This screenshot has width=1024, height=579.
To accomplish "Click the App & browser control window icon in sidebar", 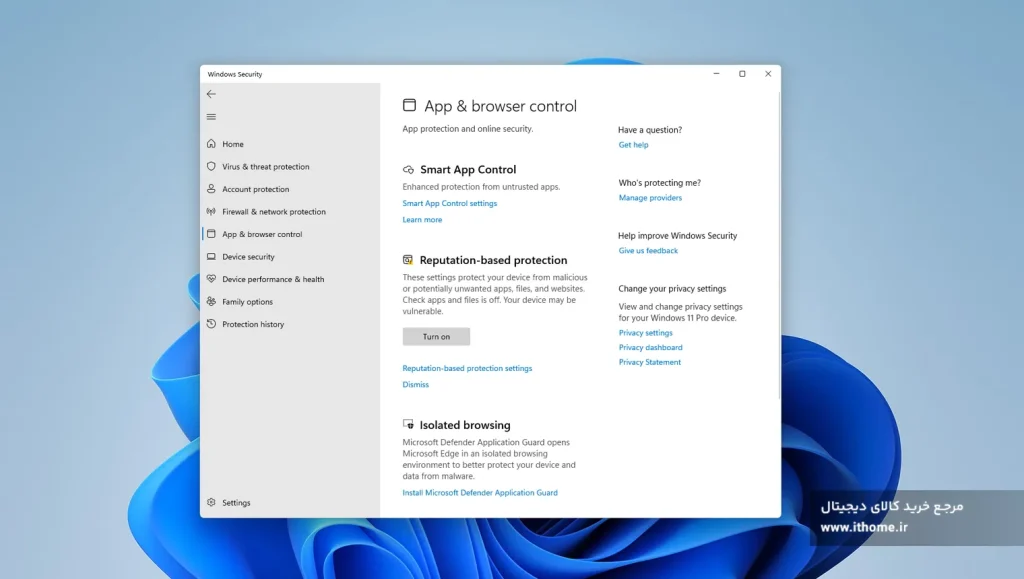I will 211,234.
